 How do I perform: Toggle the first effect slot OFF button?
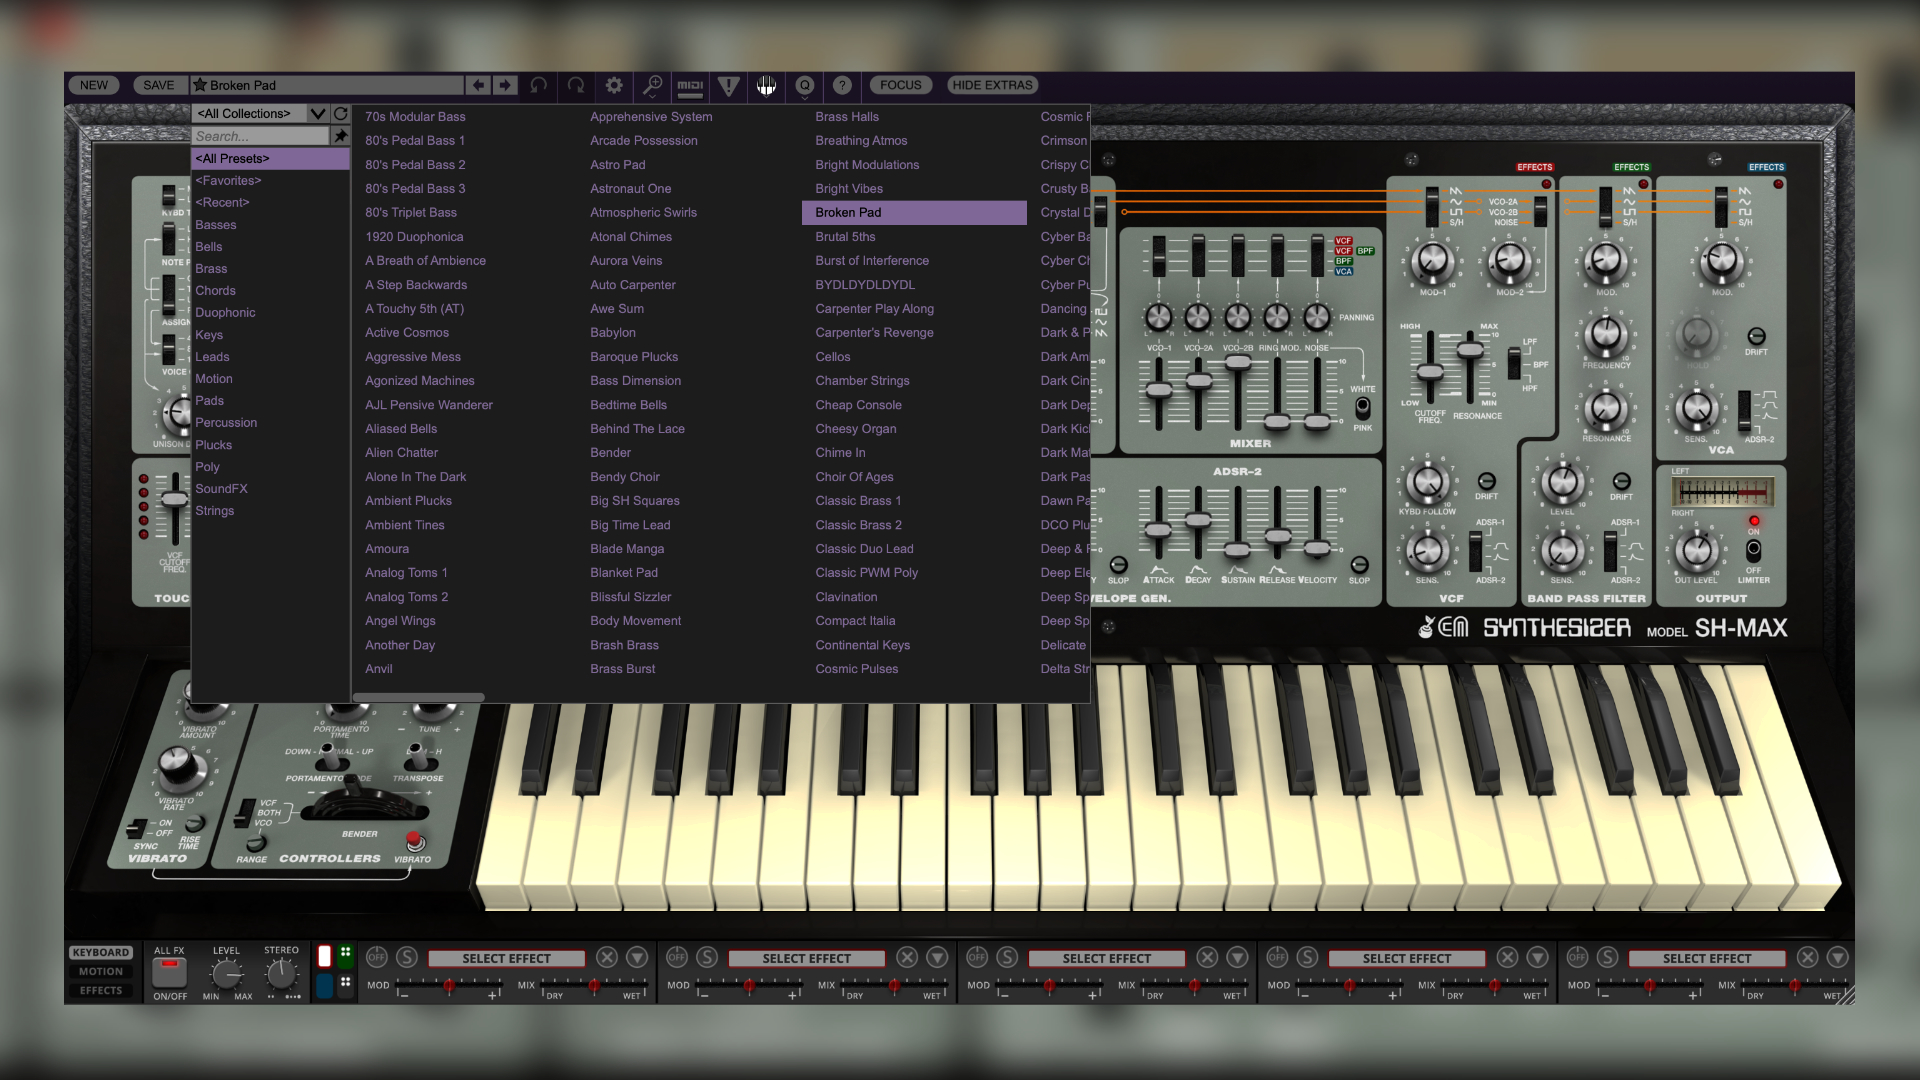(376, 957)
